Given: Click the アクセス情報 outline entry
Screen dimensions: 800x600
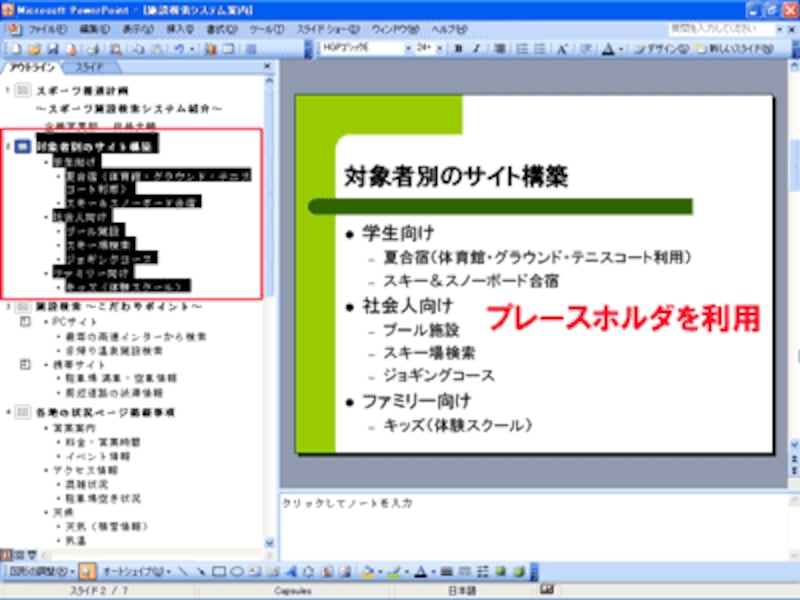Looking at the screenshot, I should pos(85,470).
